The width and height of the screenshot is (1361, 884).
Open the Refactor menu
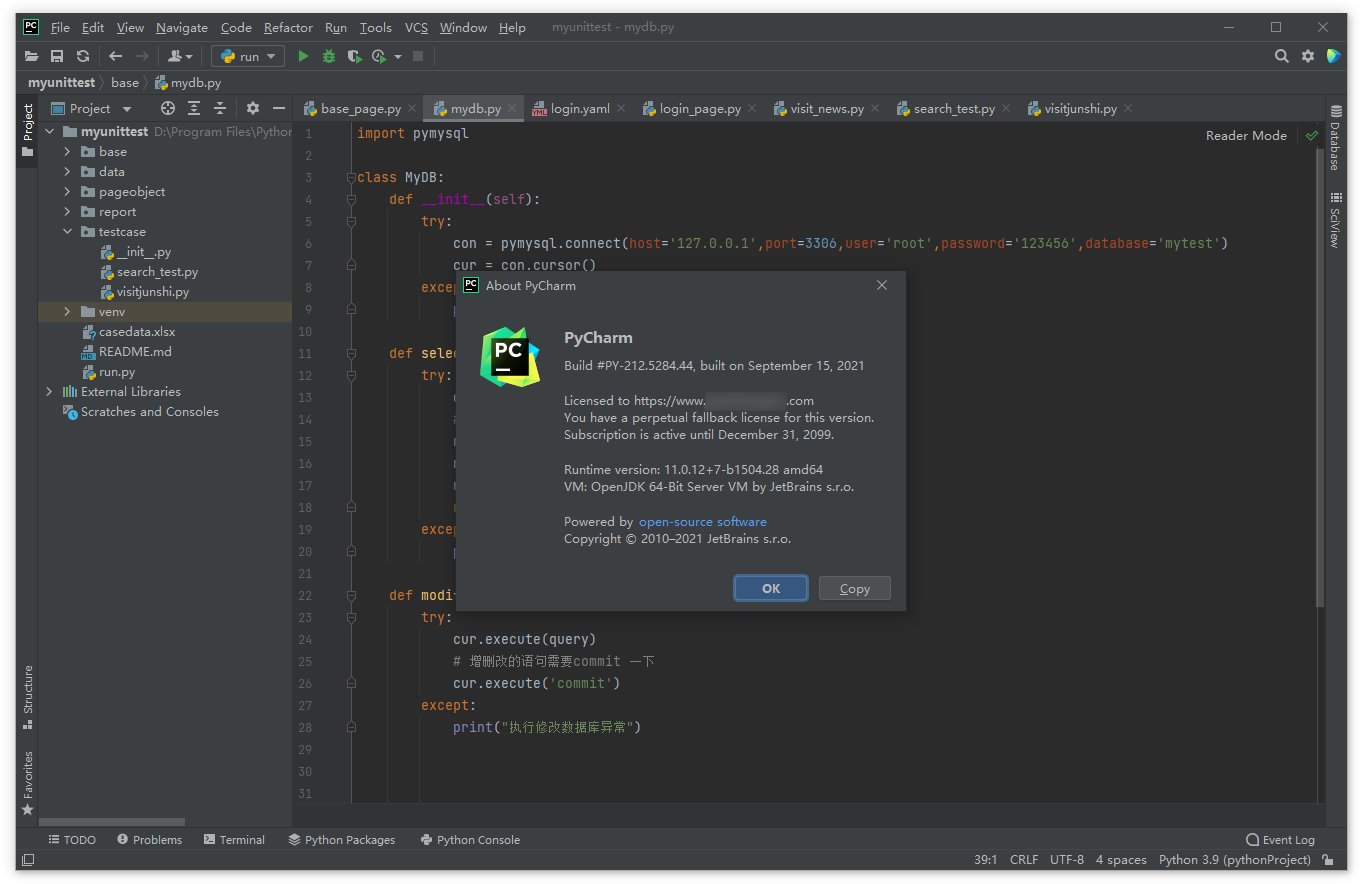click(x=288, y=28)
